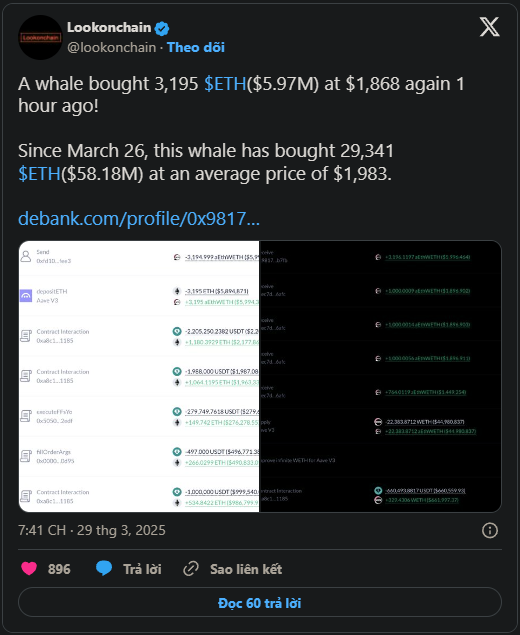Image resolution: width=520 pixels, height=635 pixels.
Task: Follow Lookonchain via Theo dõi
Action: pos(196,47)
